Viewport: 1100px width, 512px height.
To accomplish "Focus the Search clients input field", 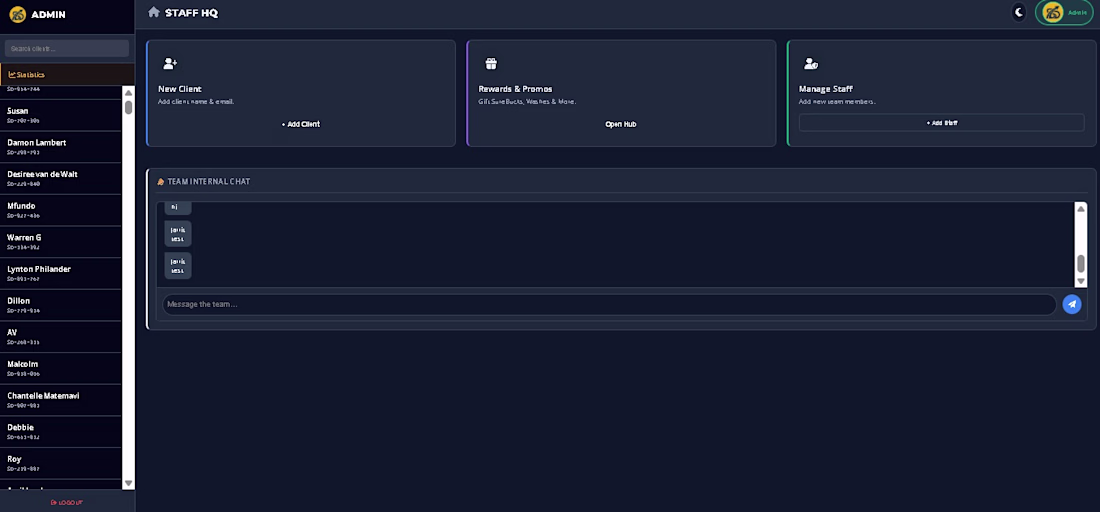I will pos(67,48).
